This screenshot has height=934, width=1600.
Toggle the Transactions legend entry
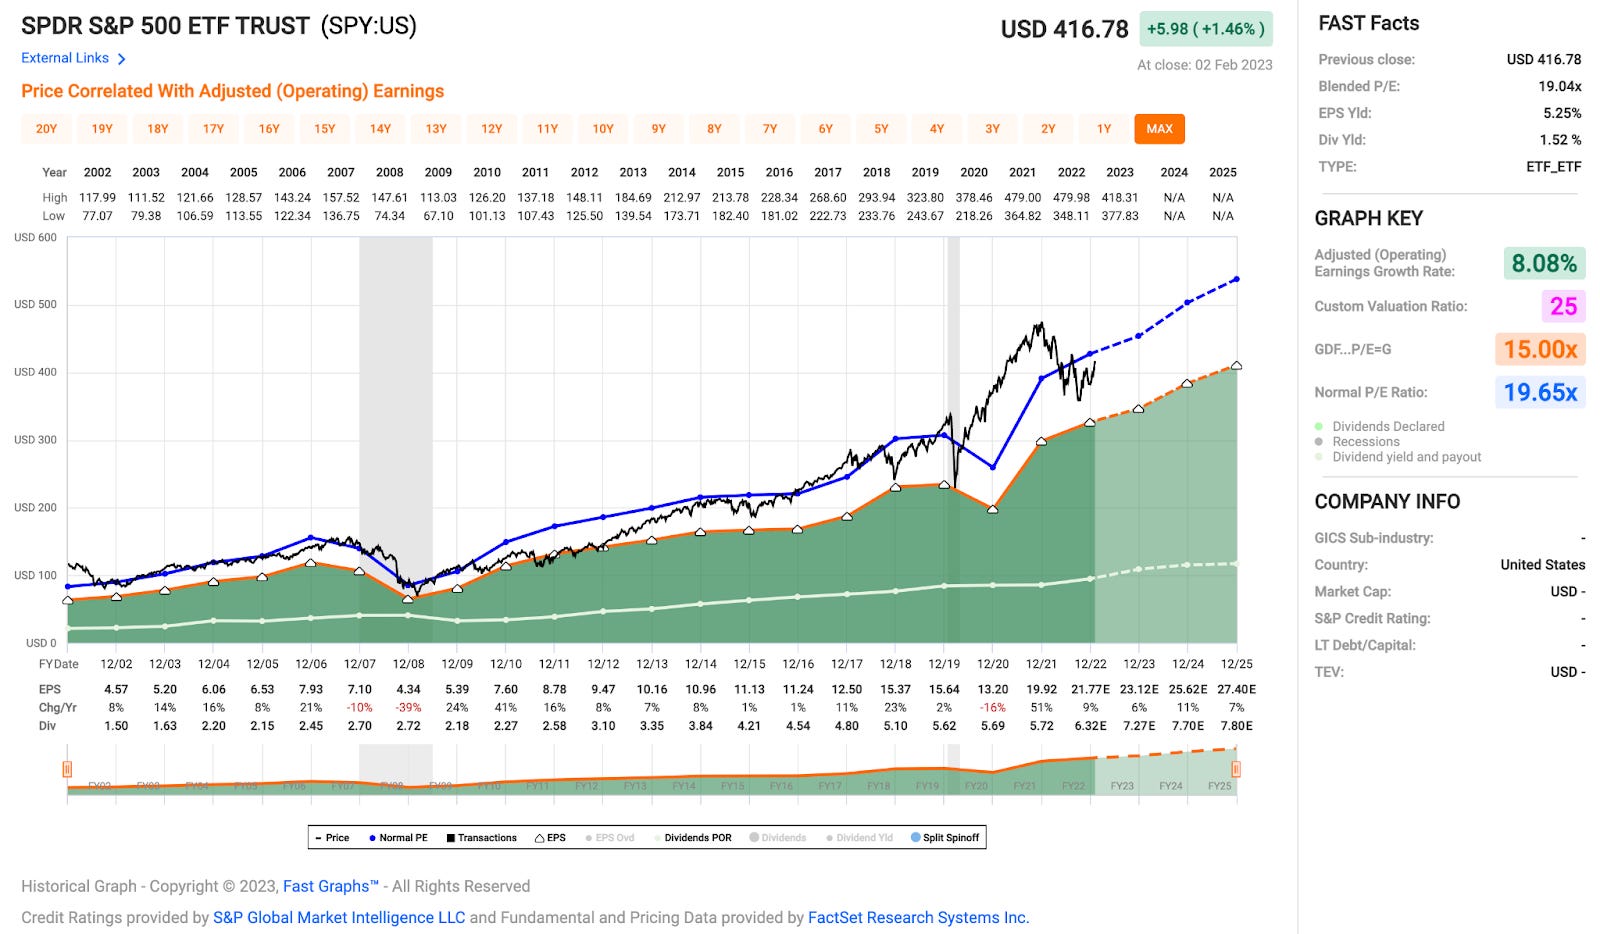pyautogui.click(x=482, y=838)
